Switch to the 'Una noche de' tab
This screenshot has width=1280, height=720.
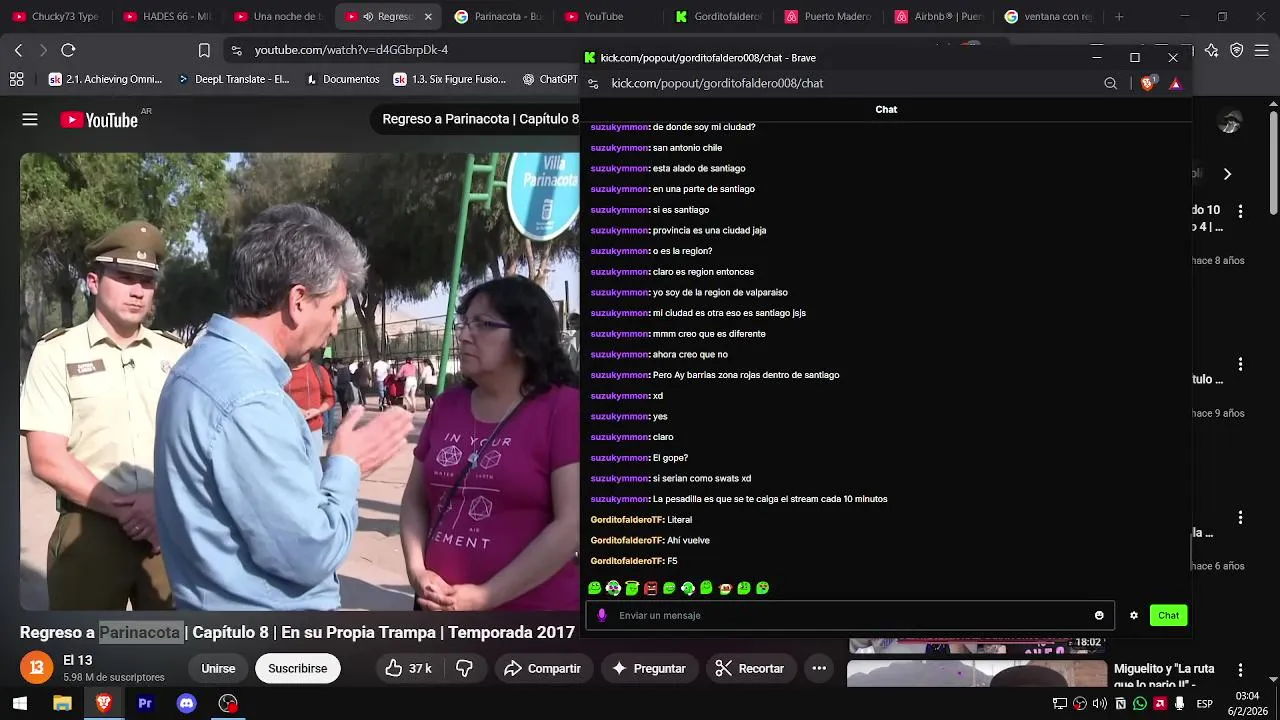click(x=278, y=17)
